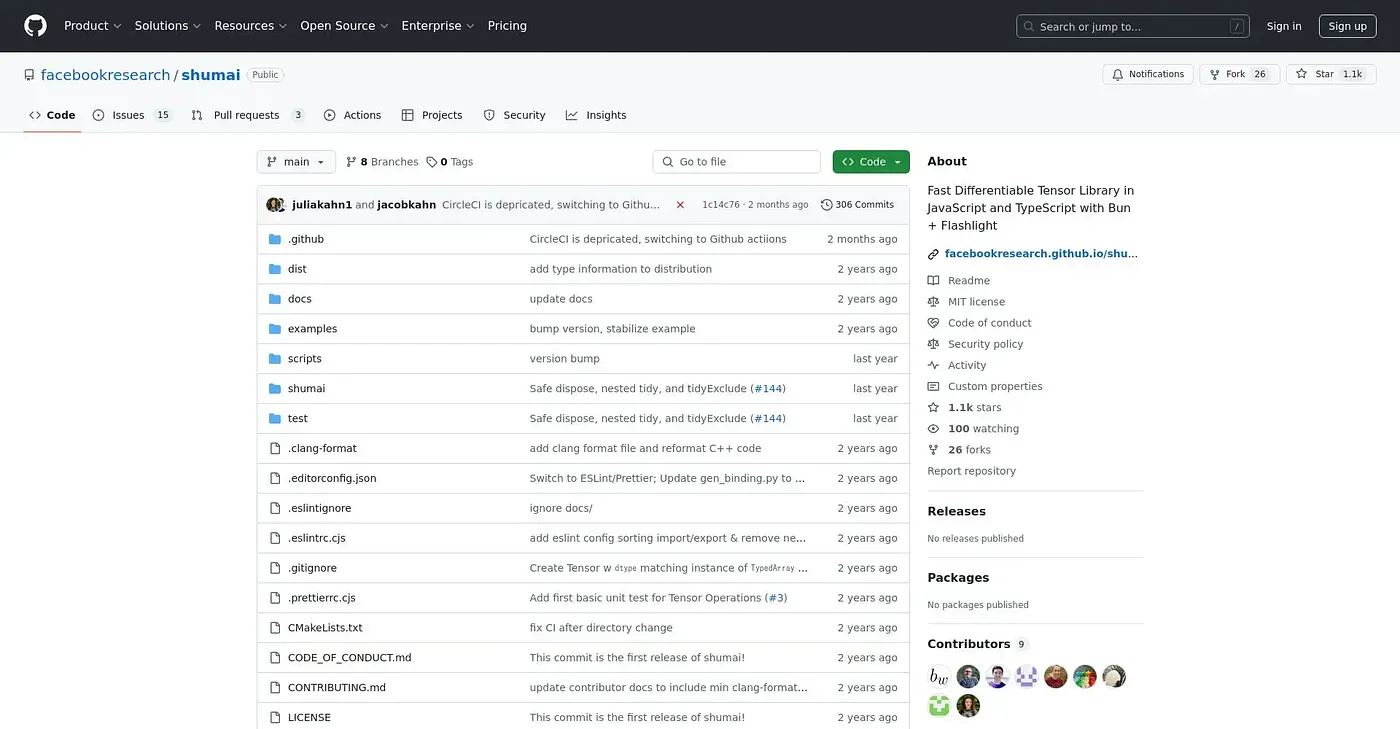Switch to the Issues tab
The width and height of the screenshot is (1400, 729).
click(x=132, y=115)
